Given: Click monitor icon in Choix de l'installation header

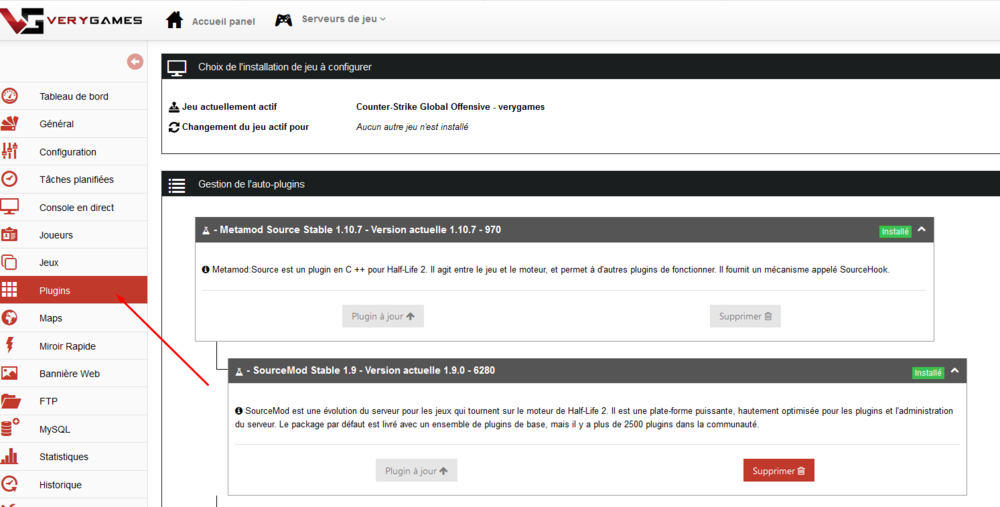Looking at the screenshot, I should pos(177,68).
